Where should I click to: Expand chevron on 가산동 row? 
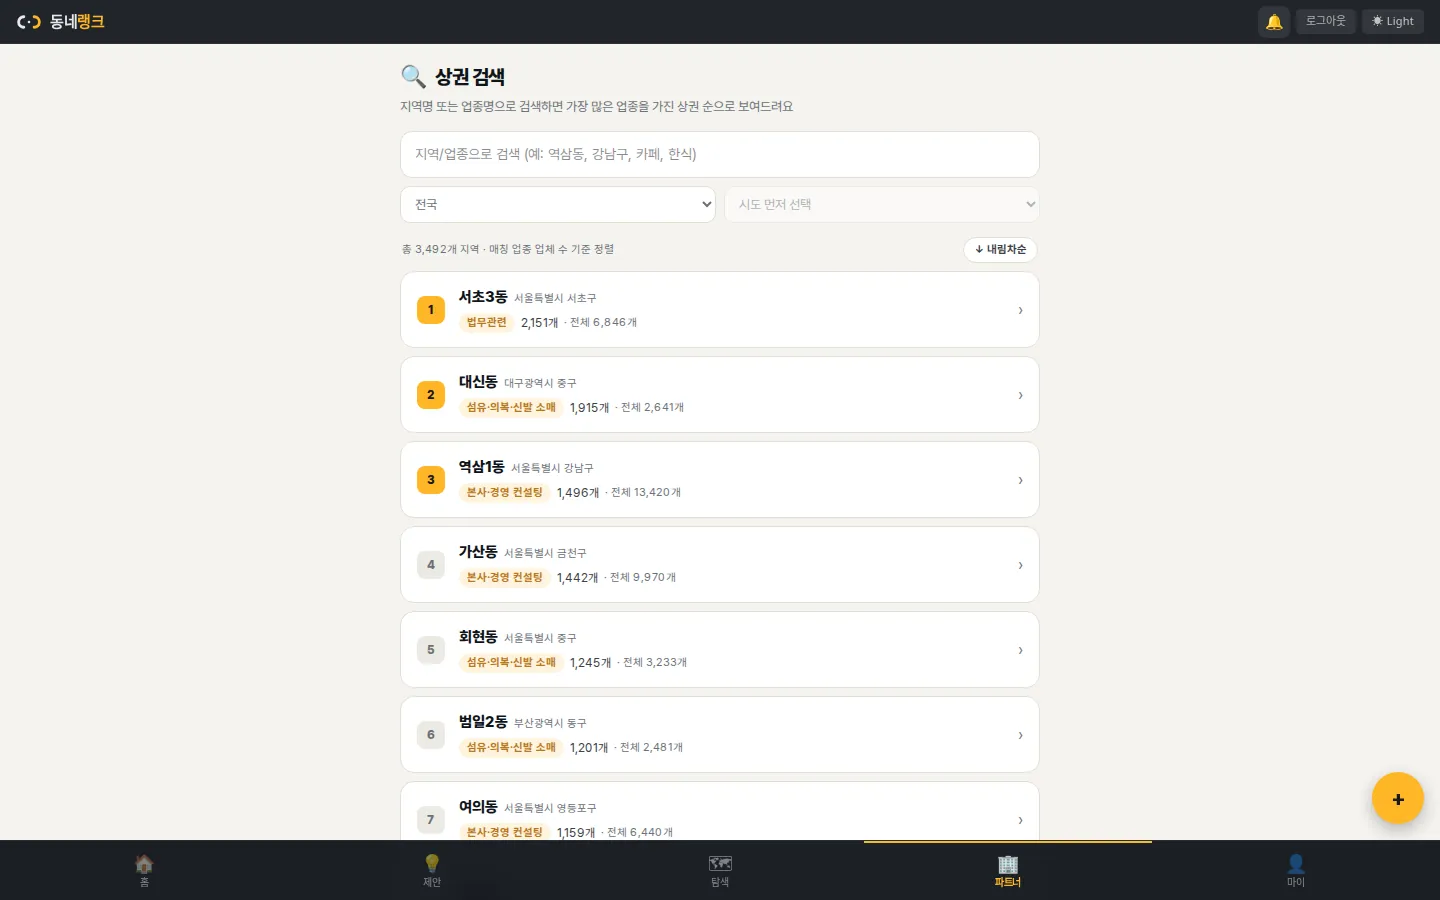1020,565
